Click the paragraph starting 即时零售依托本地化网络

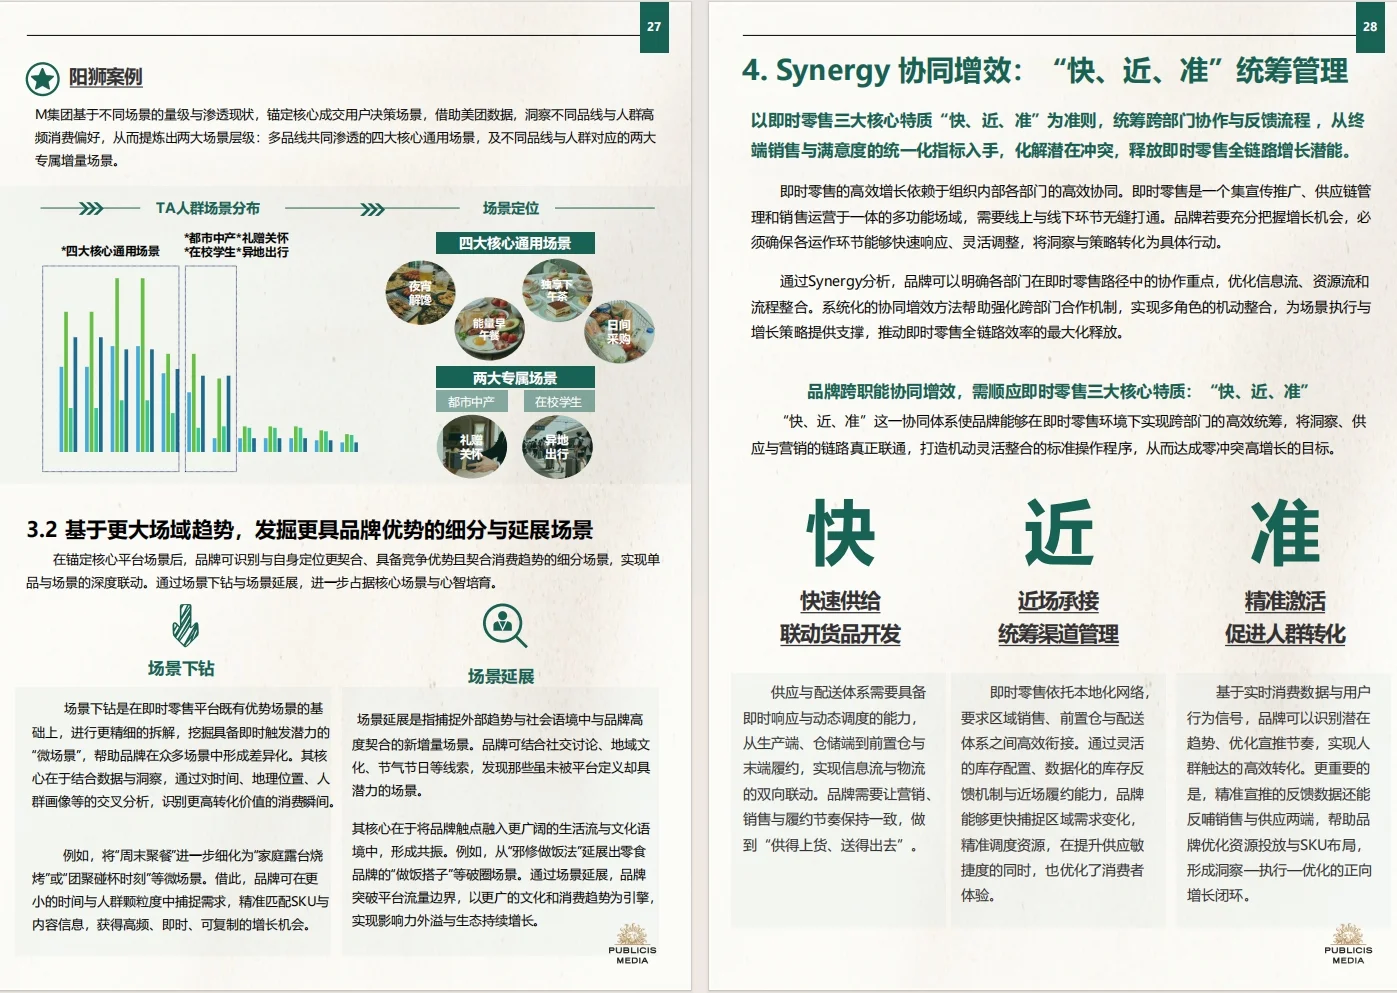click(x=1057, y=794)
